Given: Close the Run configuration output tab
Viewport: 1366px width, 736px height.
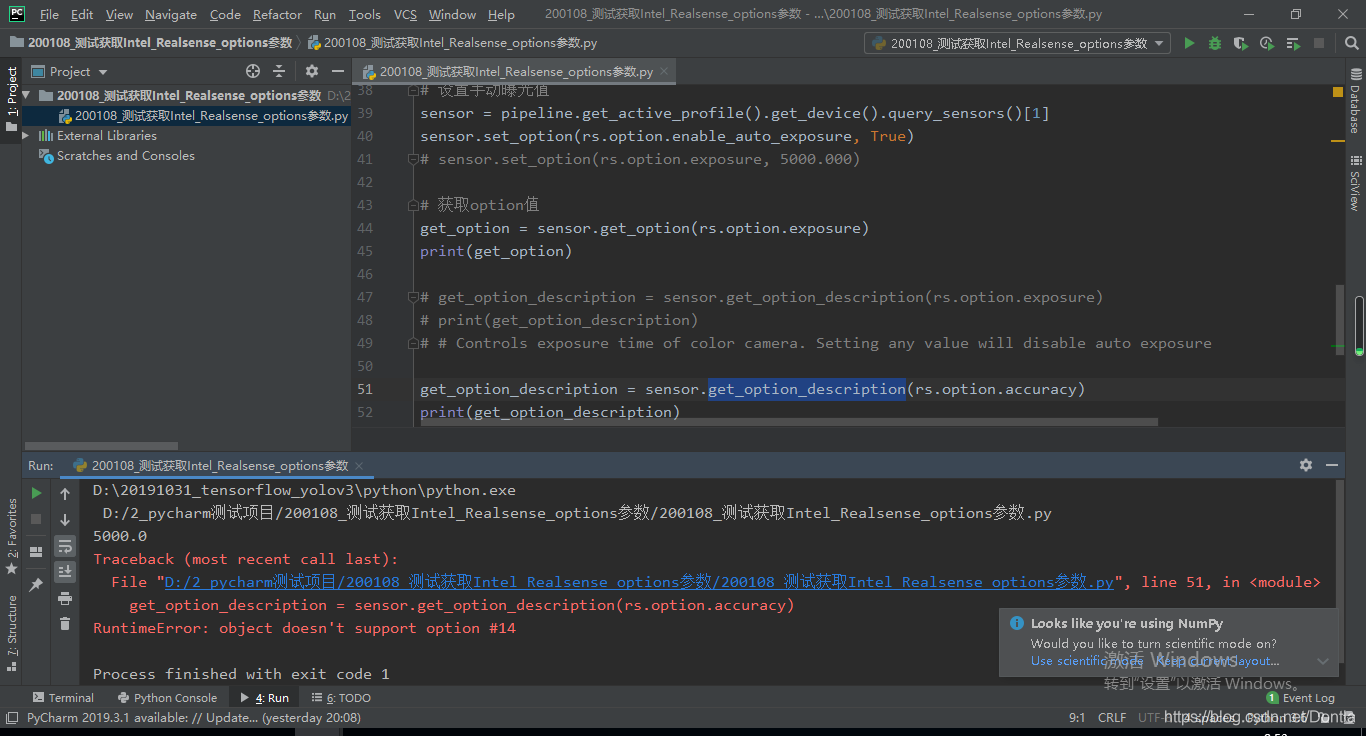Looking at the screenshot, I should 359,465.
